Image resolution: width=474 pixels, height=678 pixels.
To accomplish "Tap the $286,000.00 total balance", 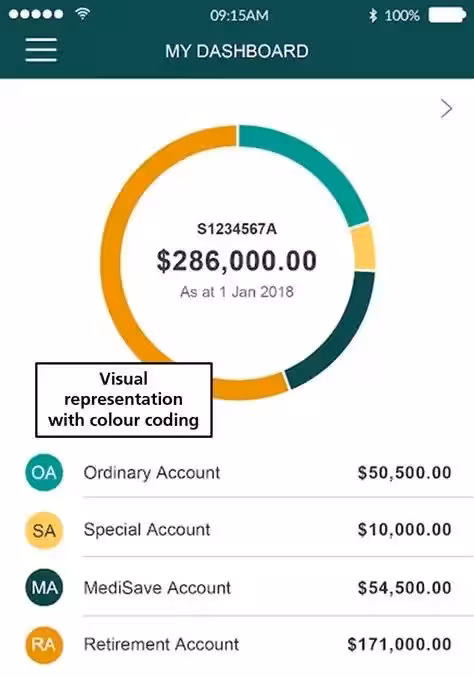I will click(x=237, y=261).
